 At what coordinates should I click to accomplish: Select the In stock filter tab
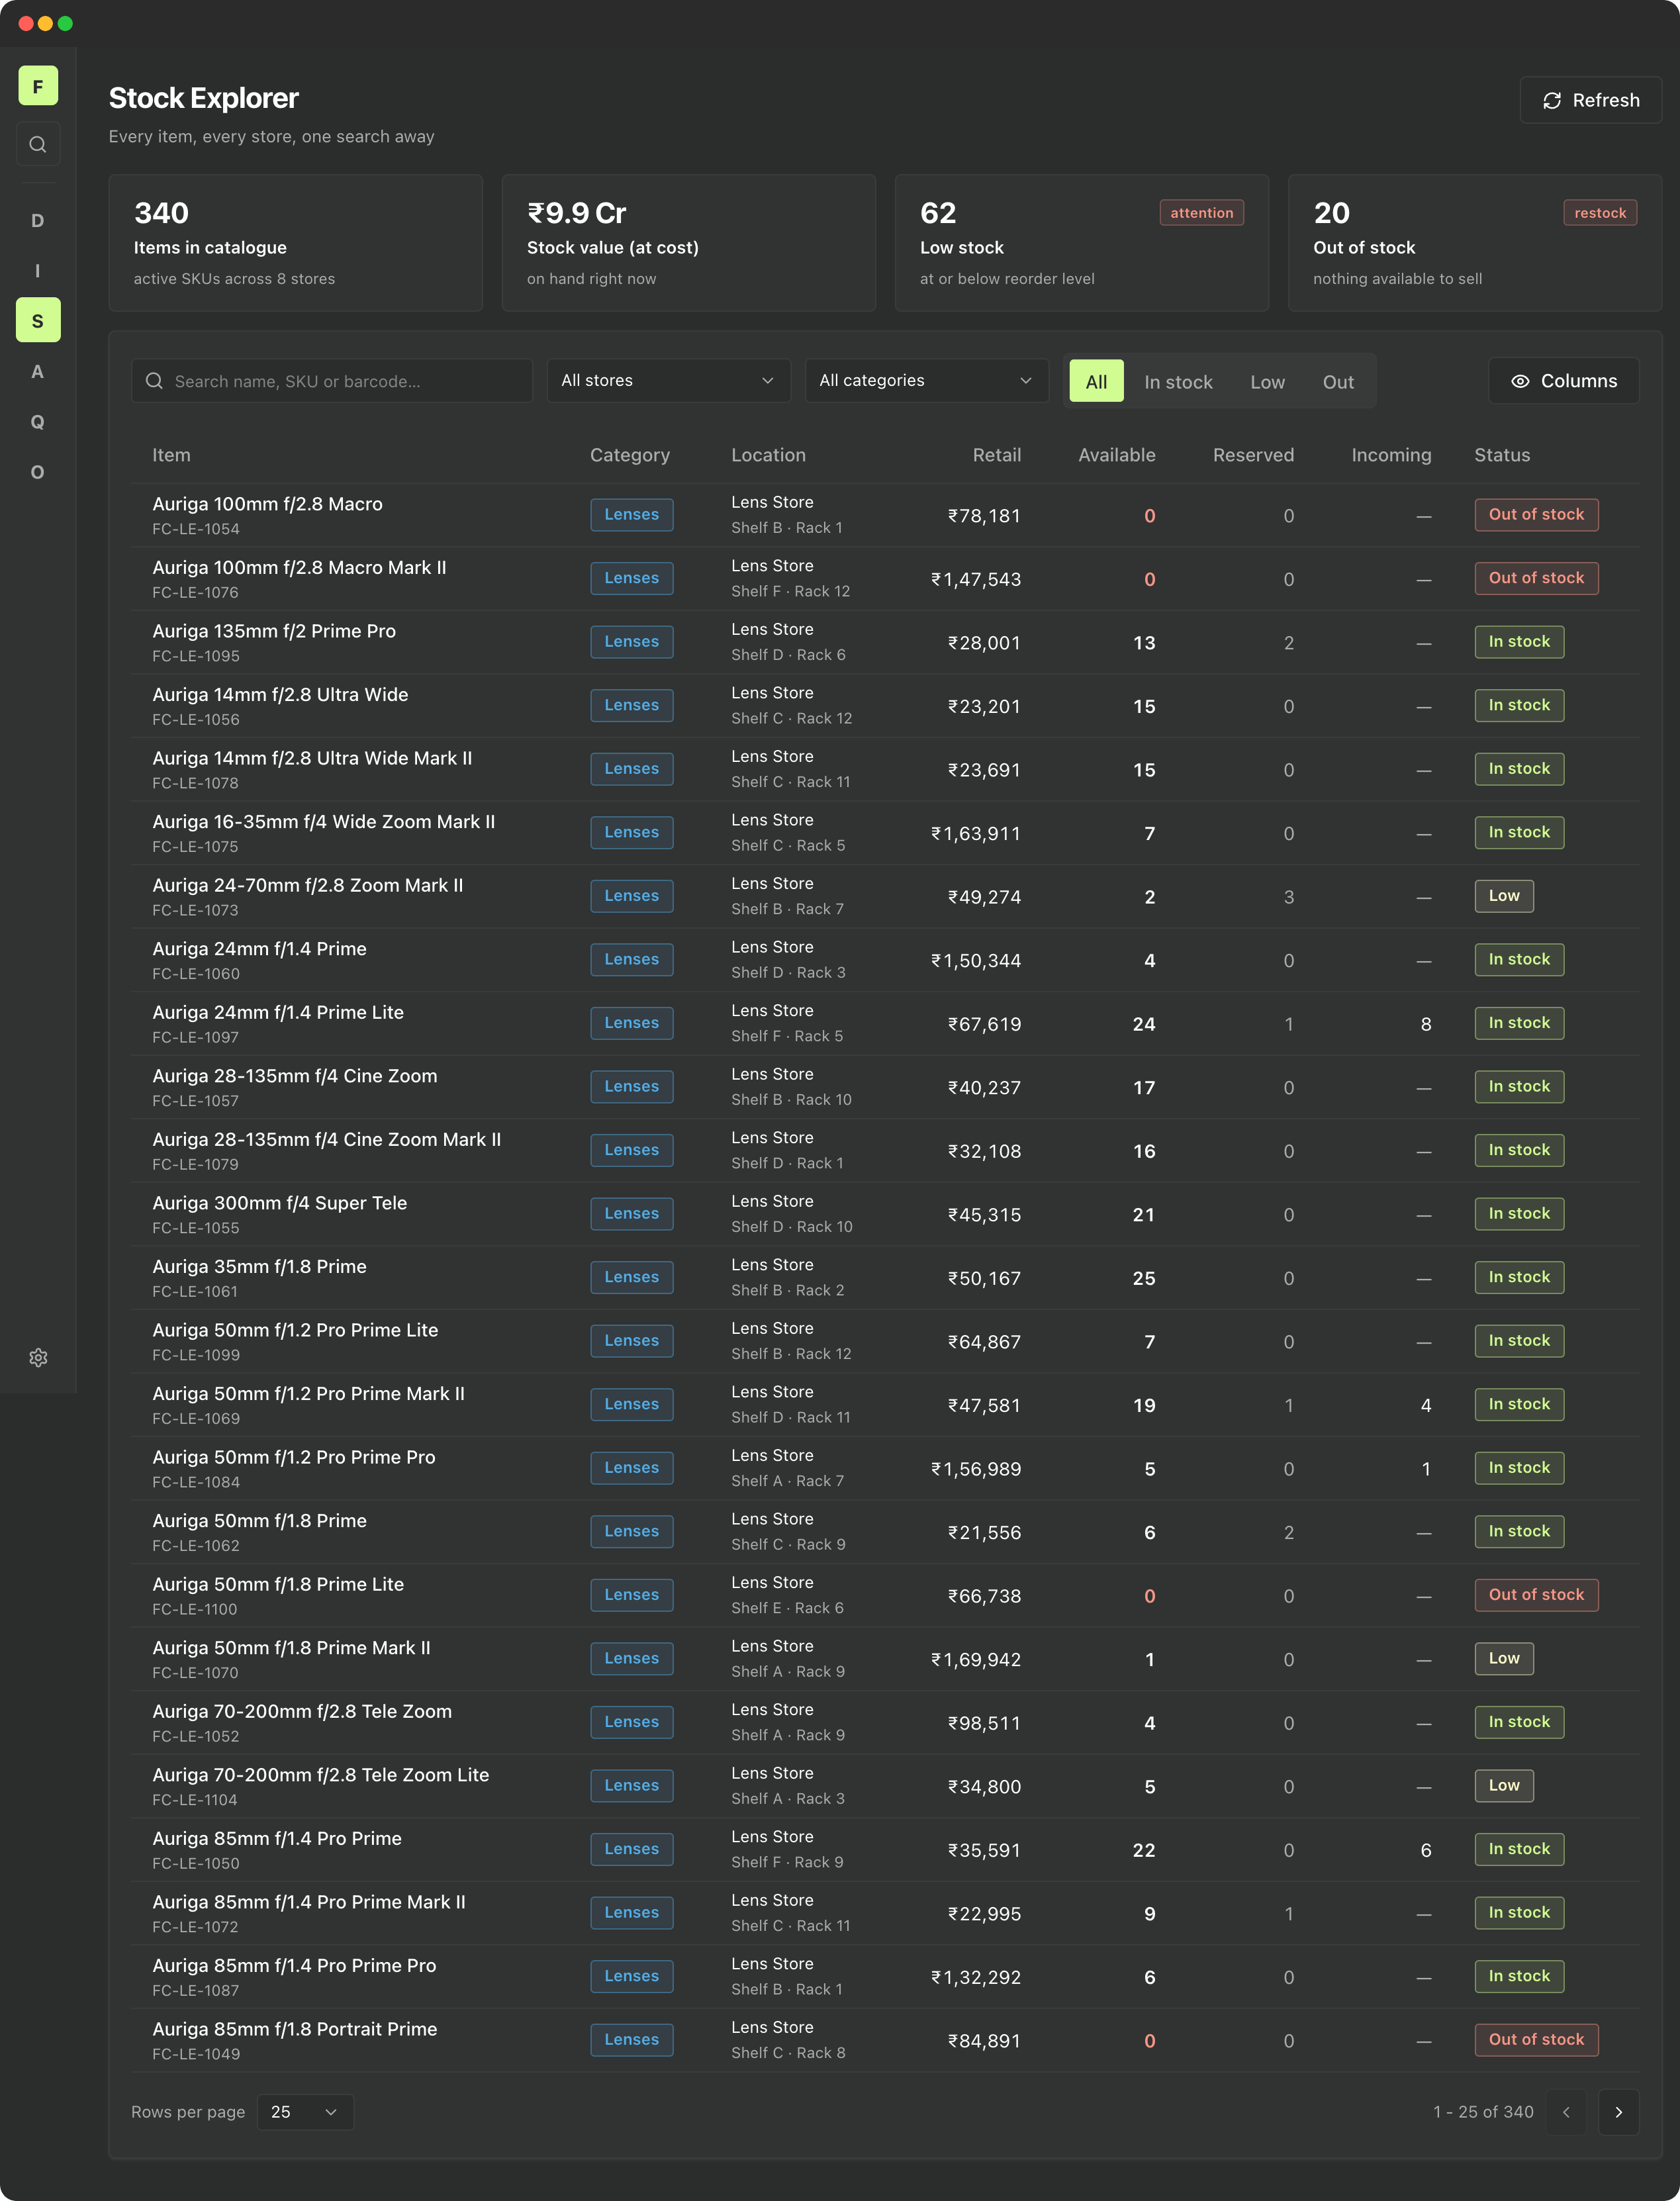point(1178,382)
